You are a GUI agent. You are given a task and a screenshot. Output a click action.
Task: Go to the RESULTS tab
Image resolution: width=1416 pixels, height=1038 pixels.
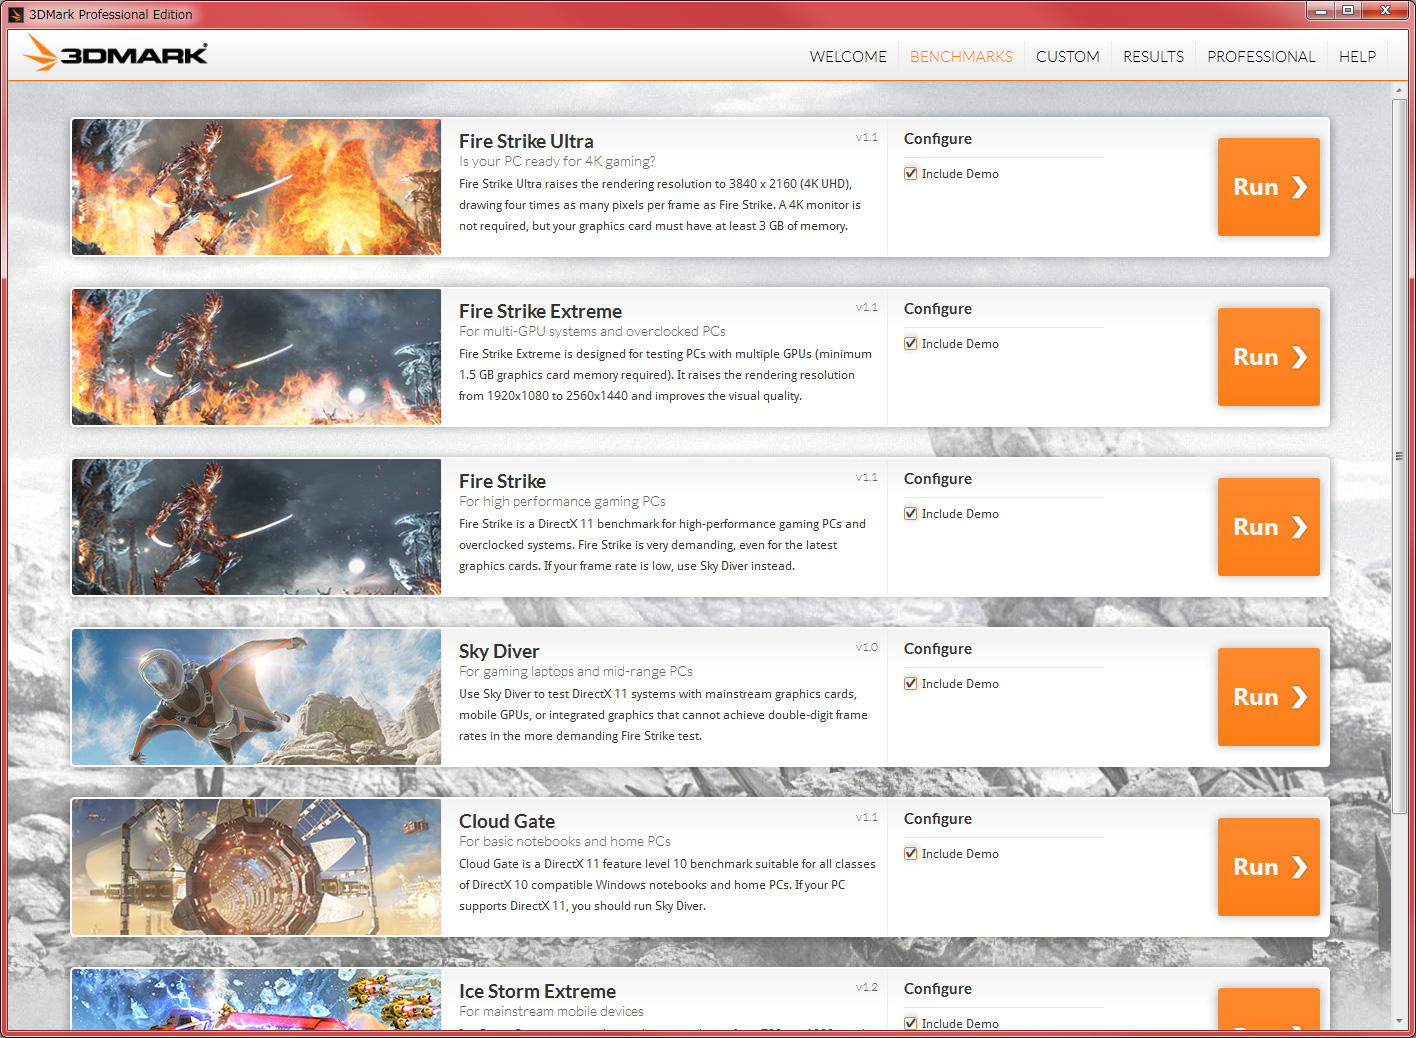pyautogui.click(x=1153, y=57)
